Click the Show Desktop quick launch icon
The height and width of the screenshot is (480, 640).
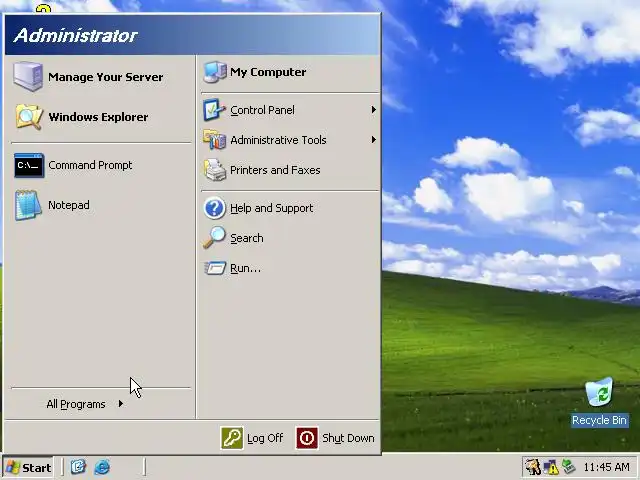78,467
